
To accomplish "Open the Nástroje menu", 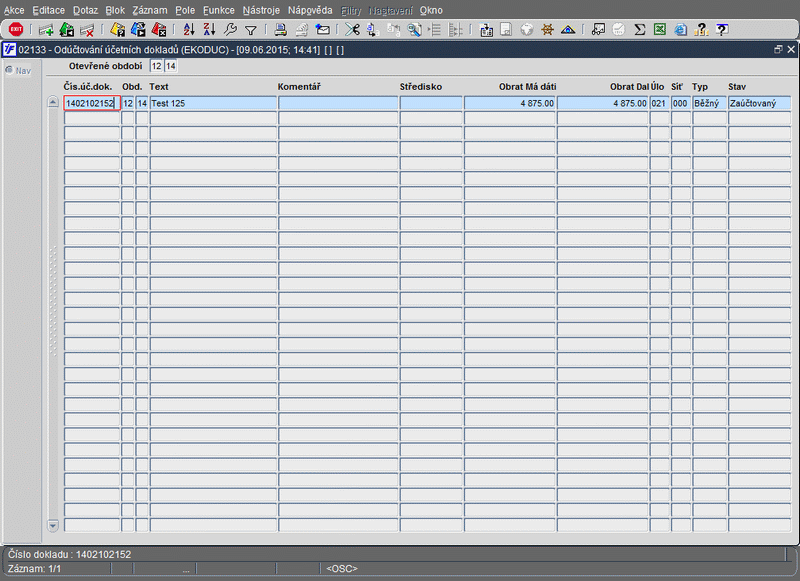I will pos(261,10).
